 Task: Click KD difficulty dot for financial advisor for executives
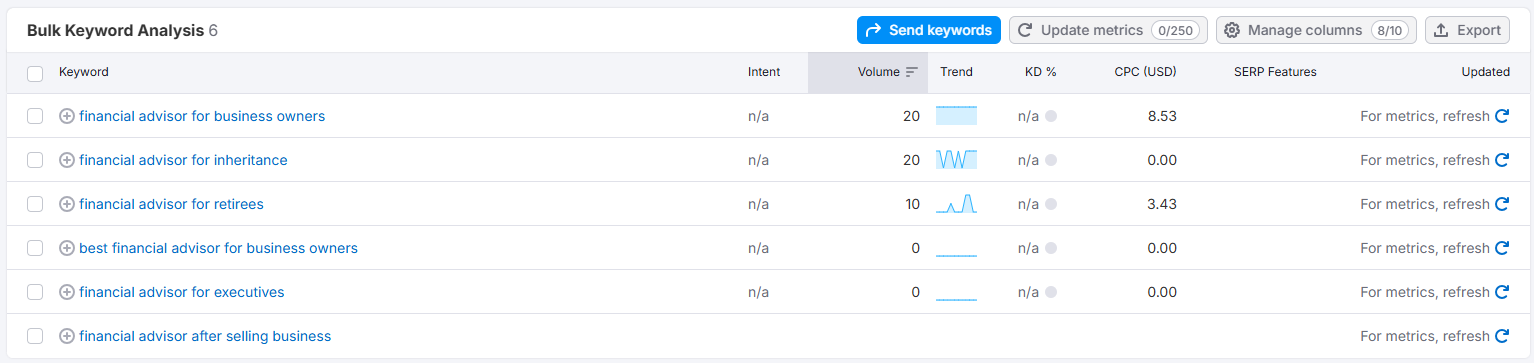(x=1051, y=292)
